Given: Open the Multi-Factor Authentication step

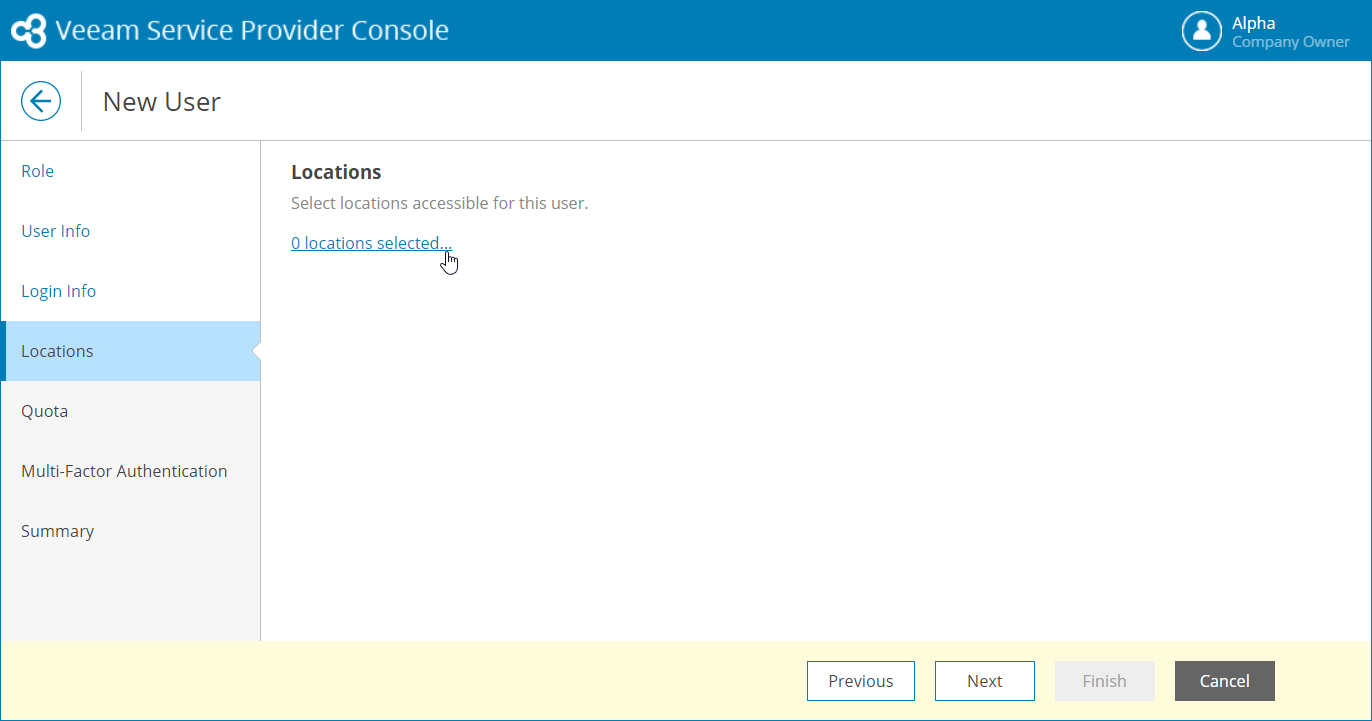Looking at the screenshot, I should point(124,471).
